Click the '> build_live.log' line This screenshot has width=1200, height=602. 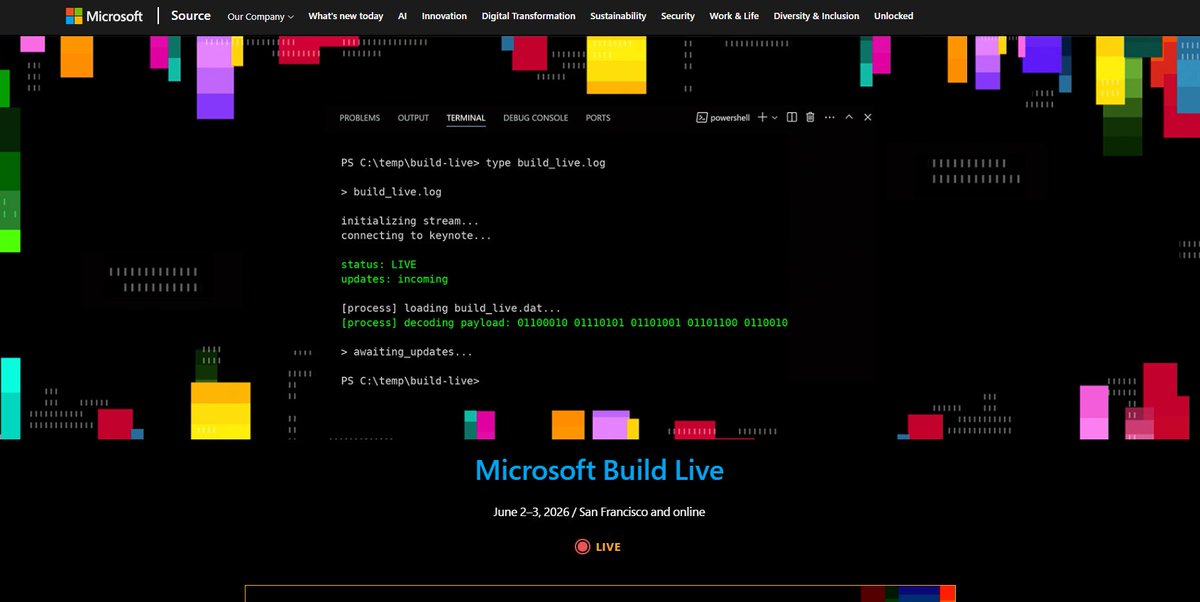[x=391, y=191]
